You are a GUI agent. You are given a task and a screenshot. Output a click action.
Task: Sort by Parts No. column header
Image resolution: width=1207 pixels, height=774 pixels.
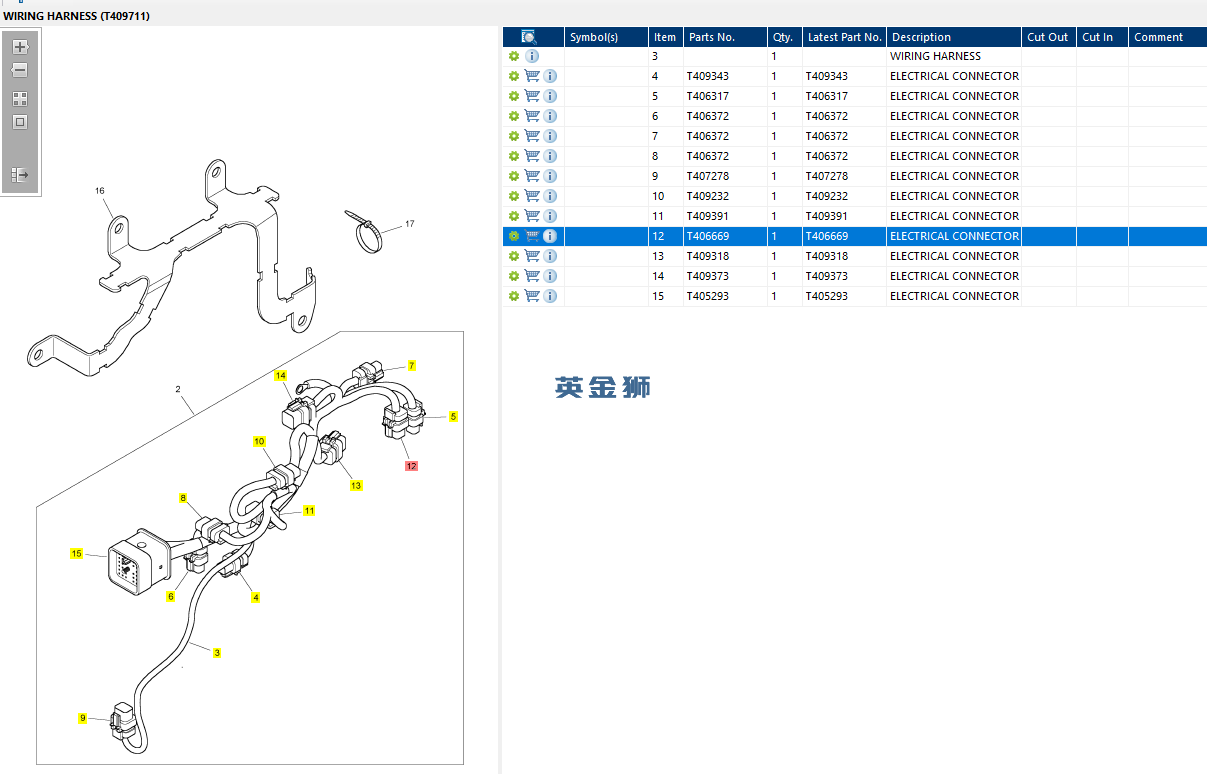725,37
